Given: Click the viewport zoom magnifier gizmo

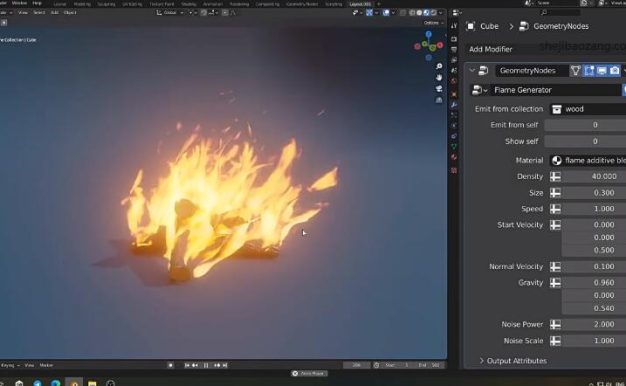Looking at the screenshot, I should tap(439, 66).
